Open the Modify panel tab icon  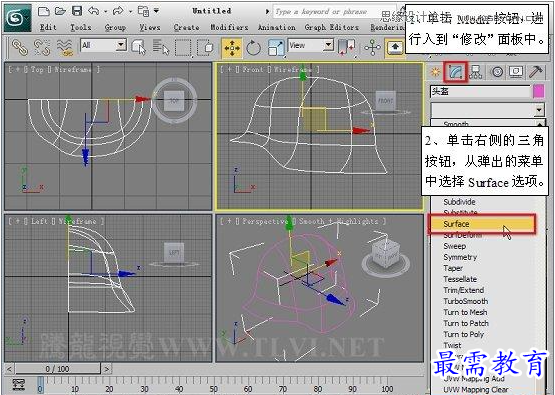coord(456,72)
